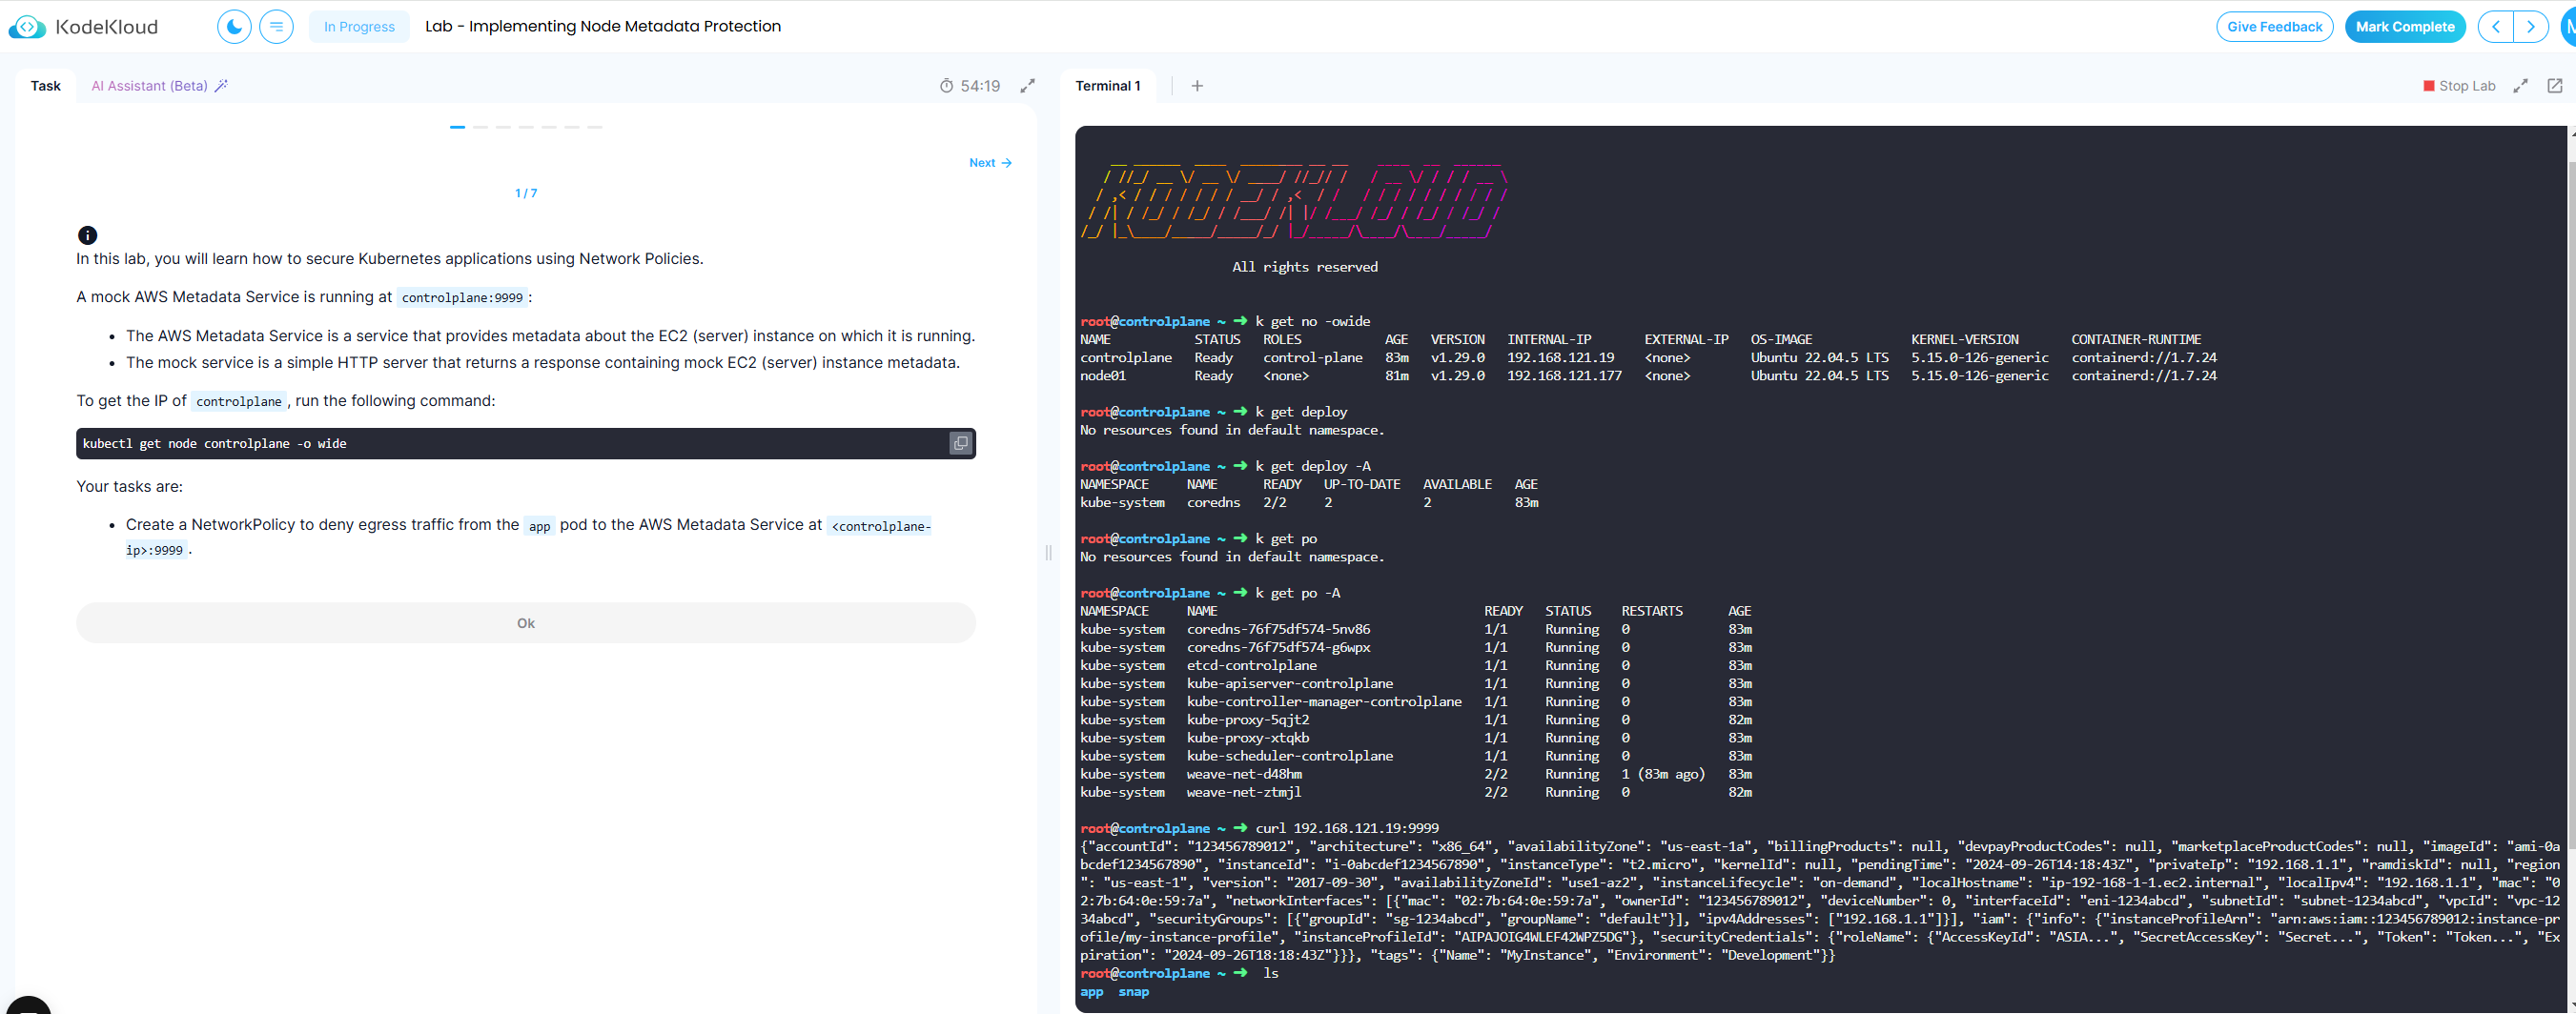
Task: Click the Give Feedback button
Action: (x=2274, y=27)
